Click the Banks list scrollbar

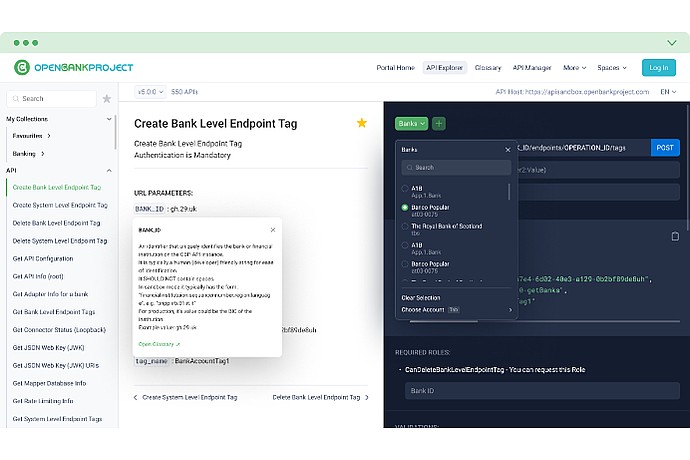(x=509, y=192)
